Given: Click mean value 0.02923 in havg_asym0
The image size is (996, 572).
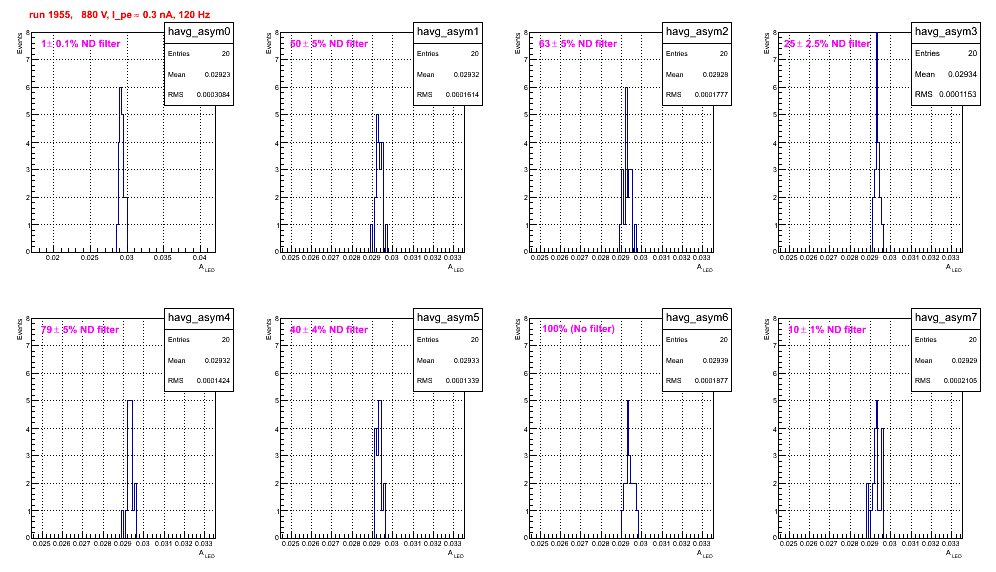Looking at the screenshot, I should tap(217, 74).
